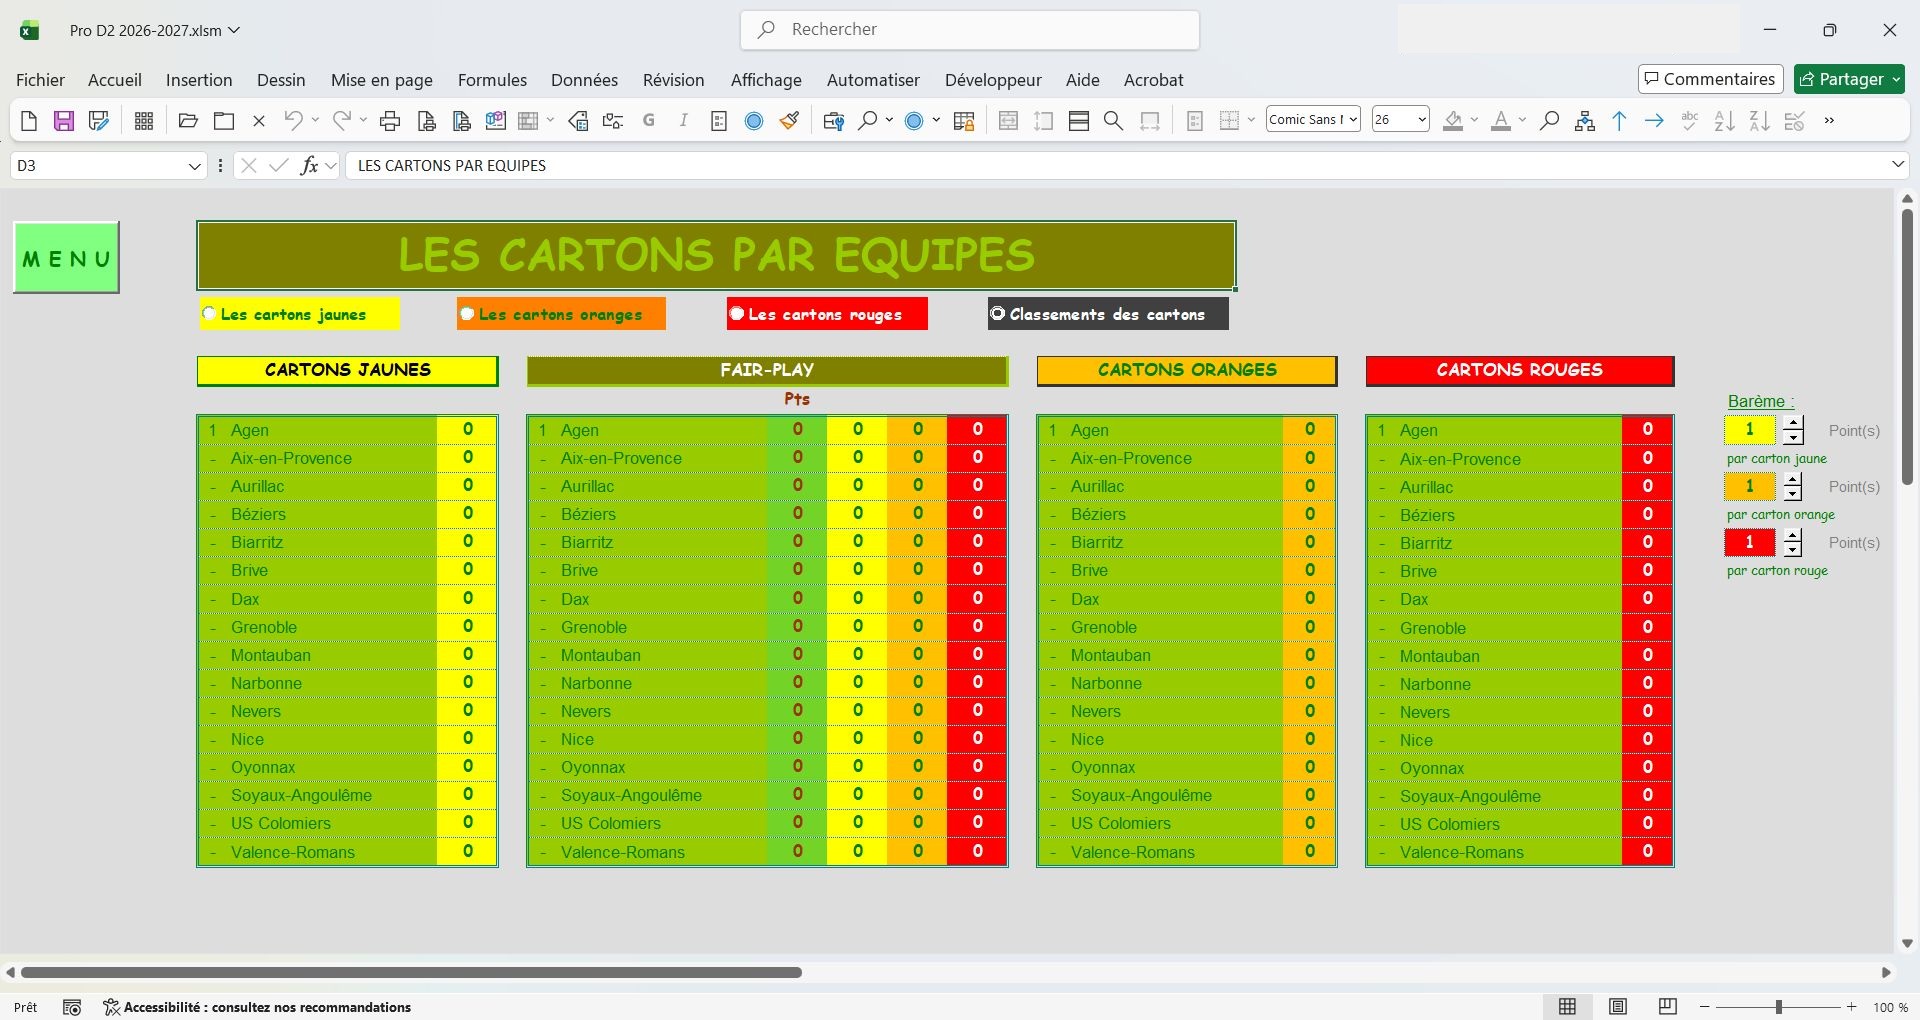Show more toolbar commands with double chevron
Viewport: 1920px width, 1020px height.
tap(1829, 121)
